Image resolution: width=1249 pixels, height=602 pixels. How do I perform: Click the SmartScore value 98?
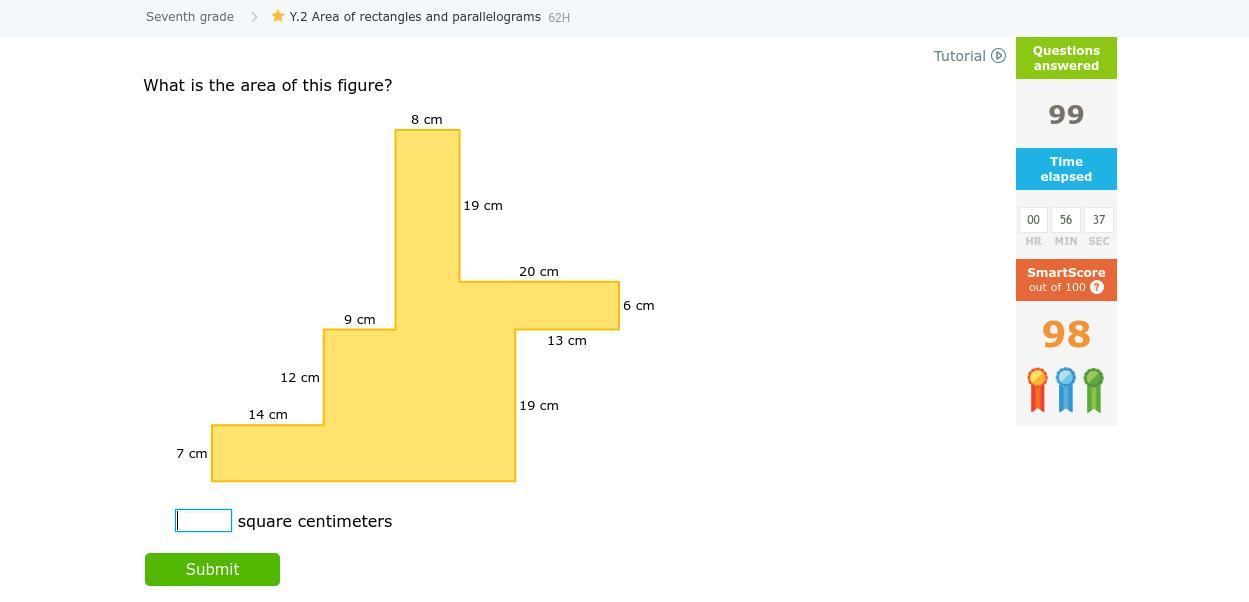(x=1066, y=334)
